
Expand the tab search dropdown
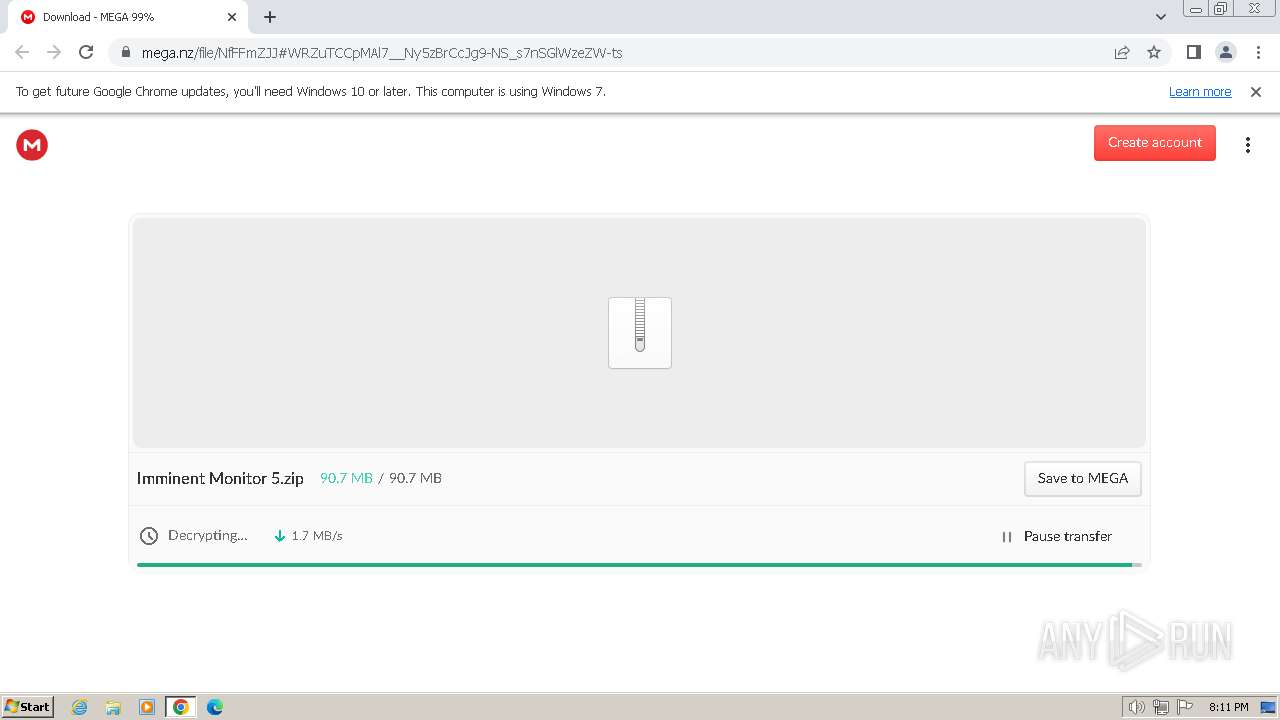click(1161, 17)
